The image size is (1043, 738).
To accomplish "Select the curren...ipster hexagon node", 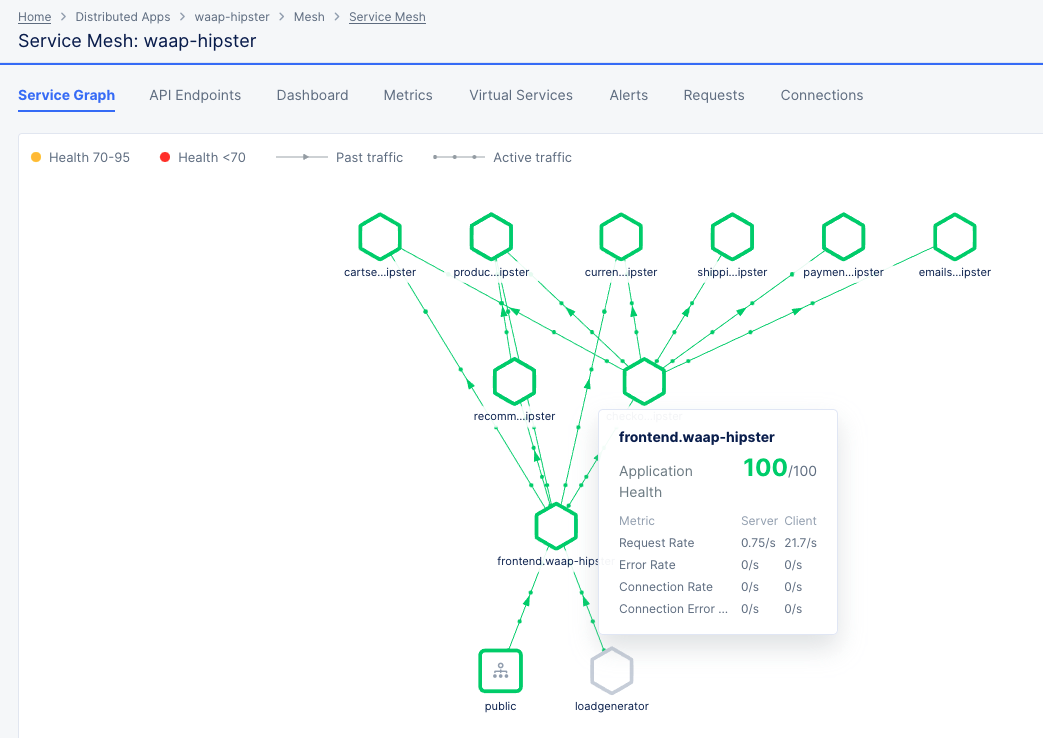I will 621,236.
